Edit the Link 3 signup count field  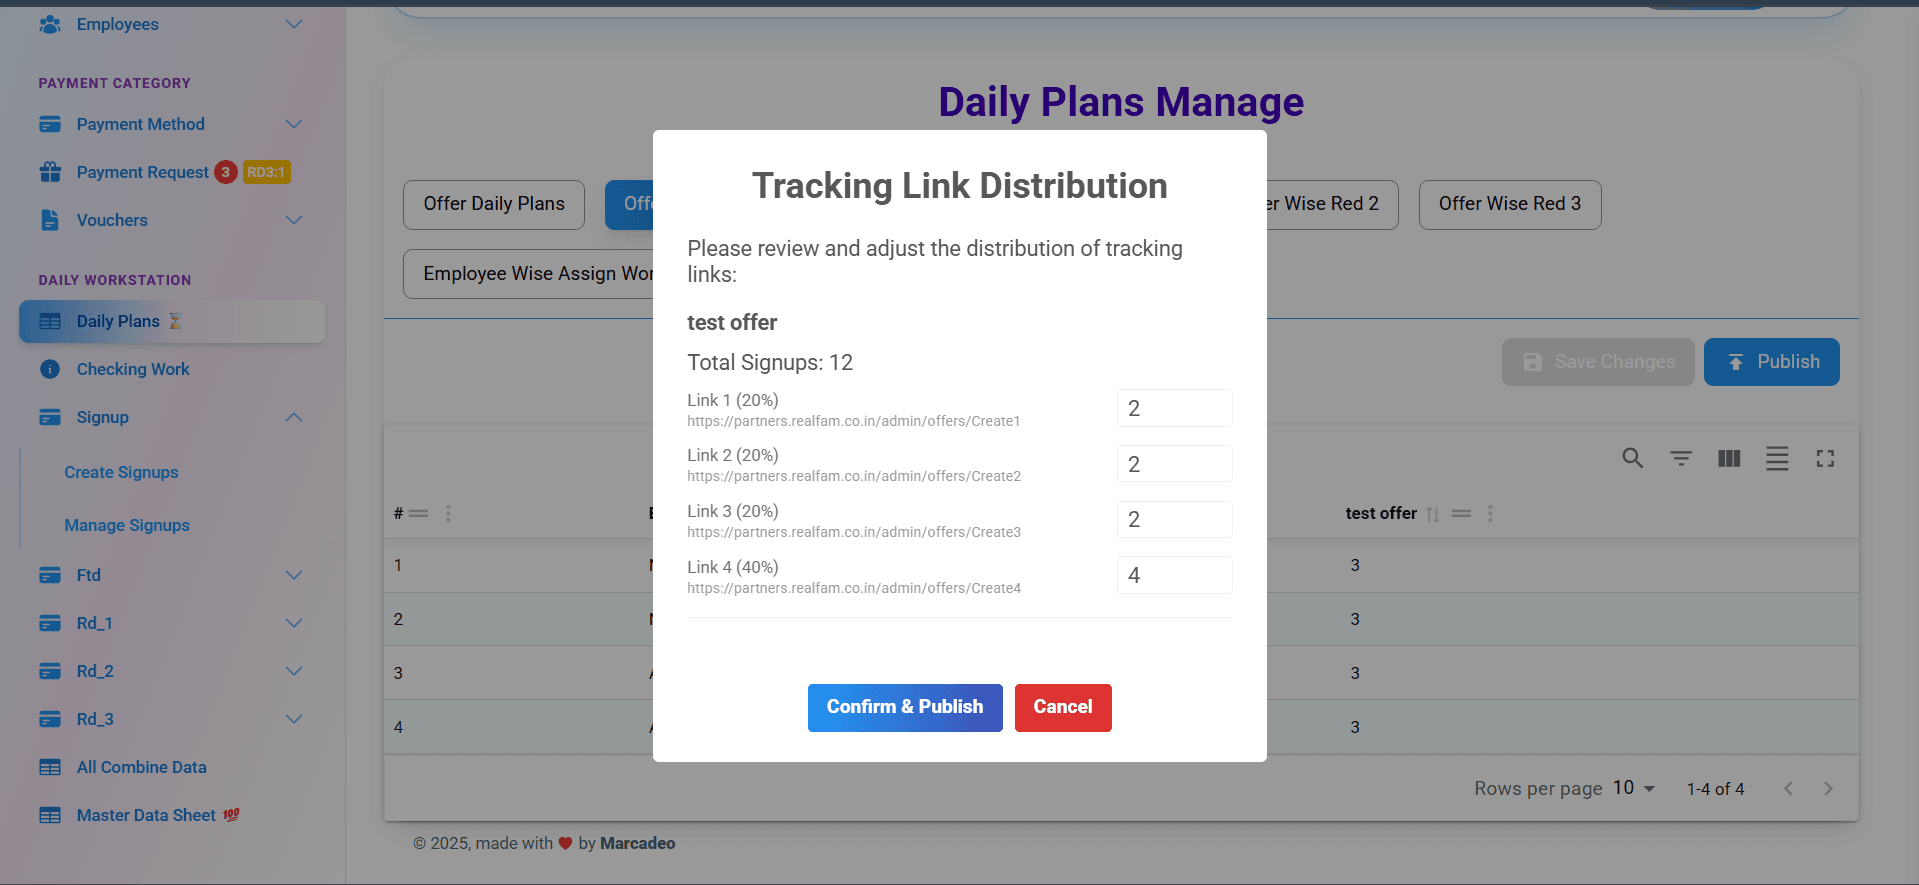[1175, 519]
